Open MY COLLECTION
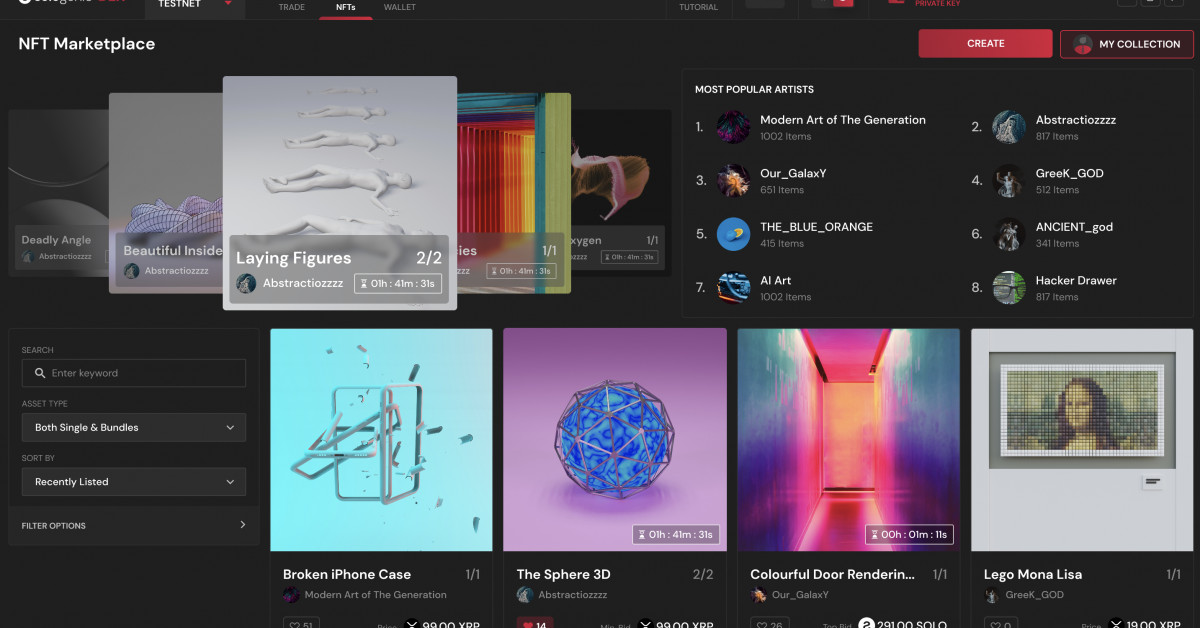The height and width of the screenshot is (628, 1200). tap(1127, 44)
